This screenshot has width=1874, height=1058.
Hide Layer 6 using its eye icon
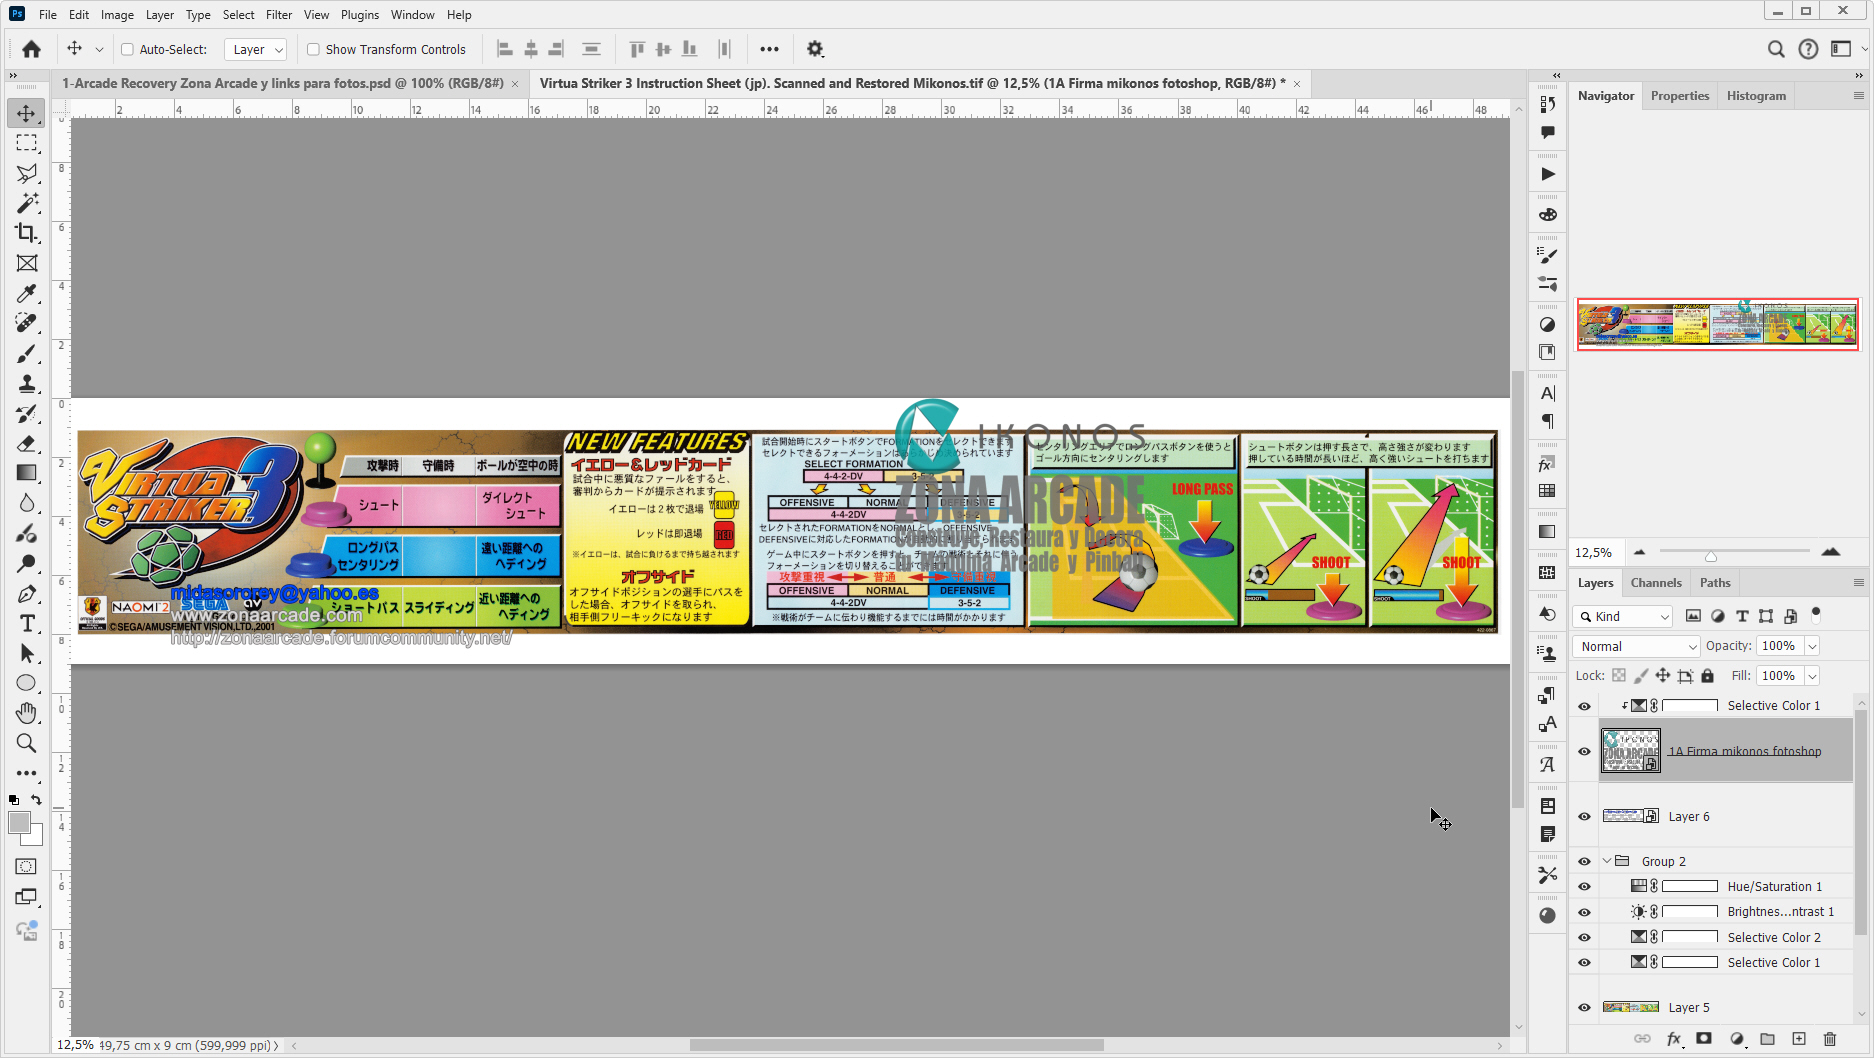pyautogui.click(x=1584, y=816)
